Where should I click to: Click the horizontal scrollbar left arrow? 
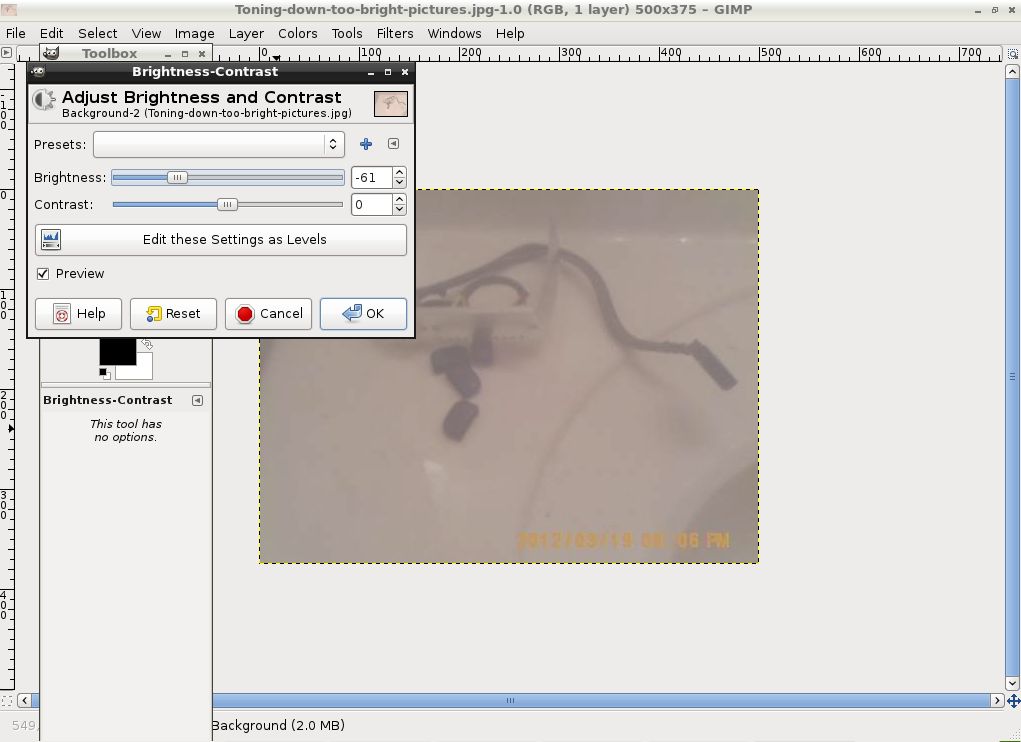point(24,701)
